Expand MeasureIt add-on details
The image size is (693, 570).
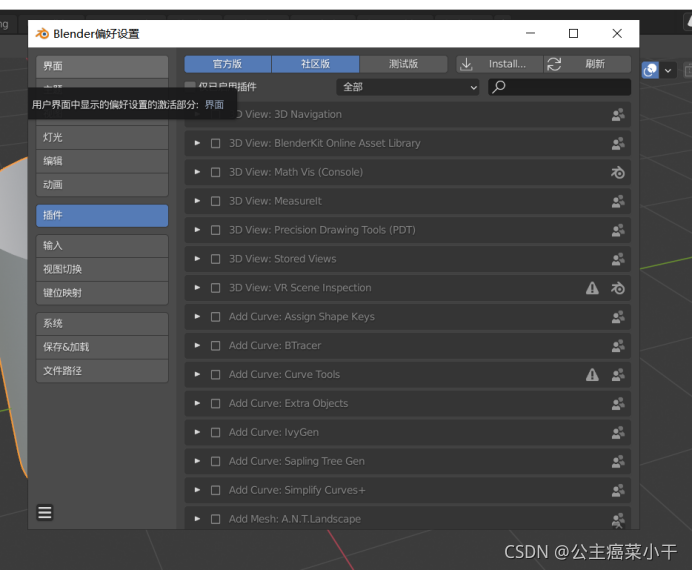click(197, 201)
